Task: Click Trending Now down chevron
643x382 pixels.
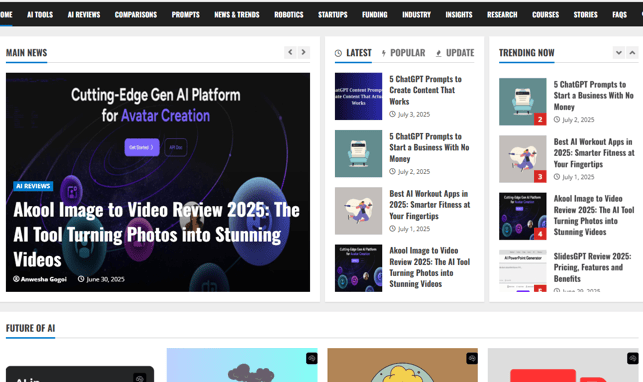Action: tap(619, 52)
